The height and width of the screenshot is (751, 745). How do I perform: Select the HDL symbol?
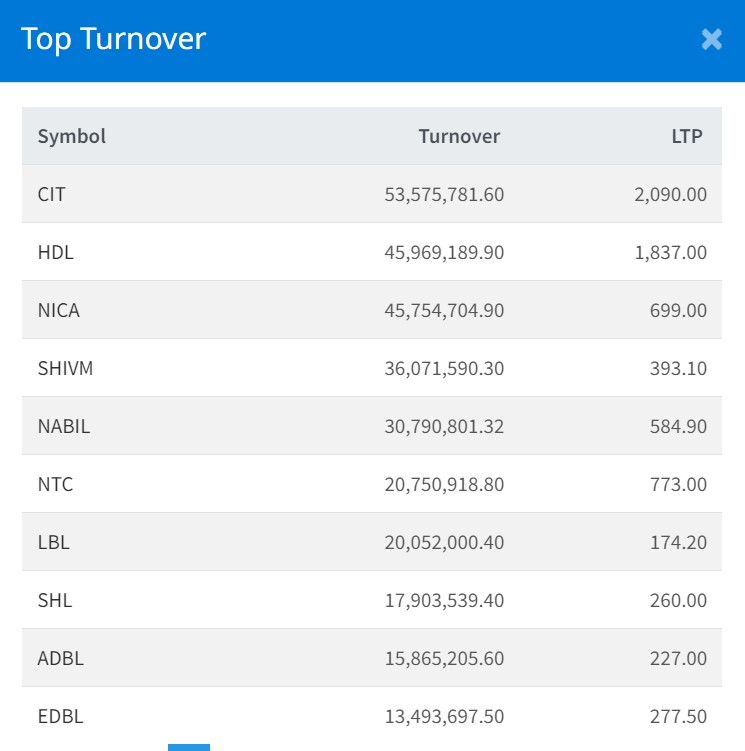[56, 252]
